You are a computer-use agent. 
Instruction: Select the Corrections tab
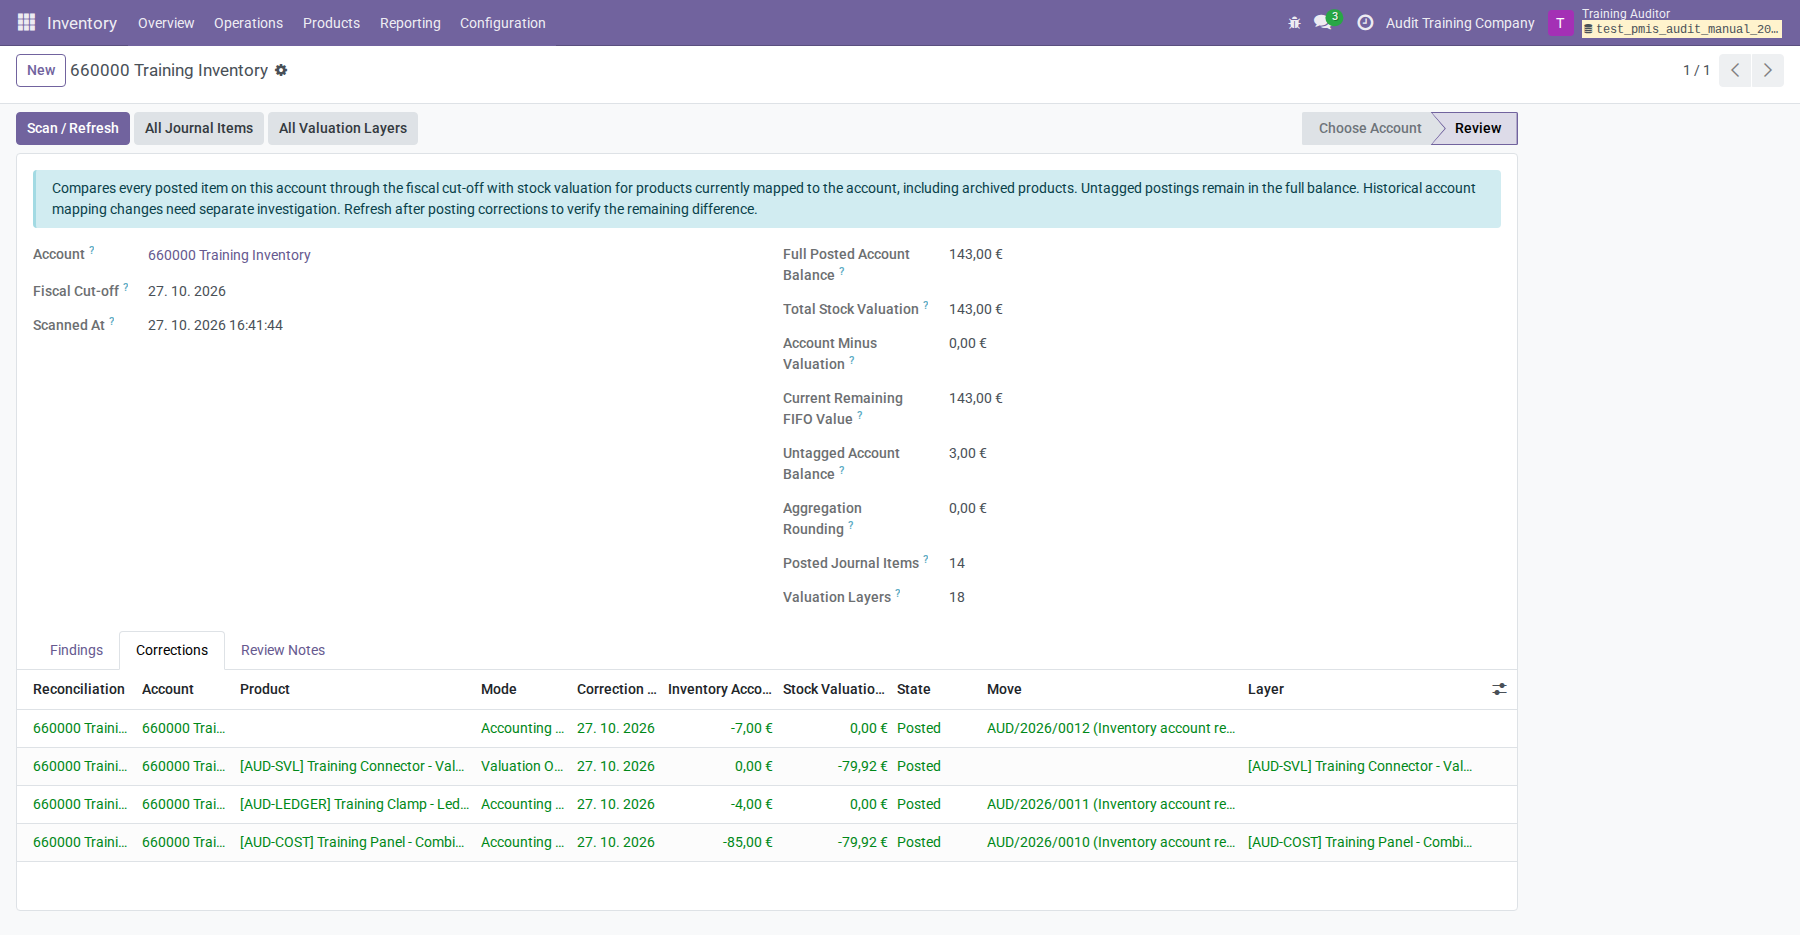(x=172, y=650)
